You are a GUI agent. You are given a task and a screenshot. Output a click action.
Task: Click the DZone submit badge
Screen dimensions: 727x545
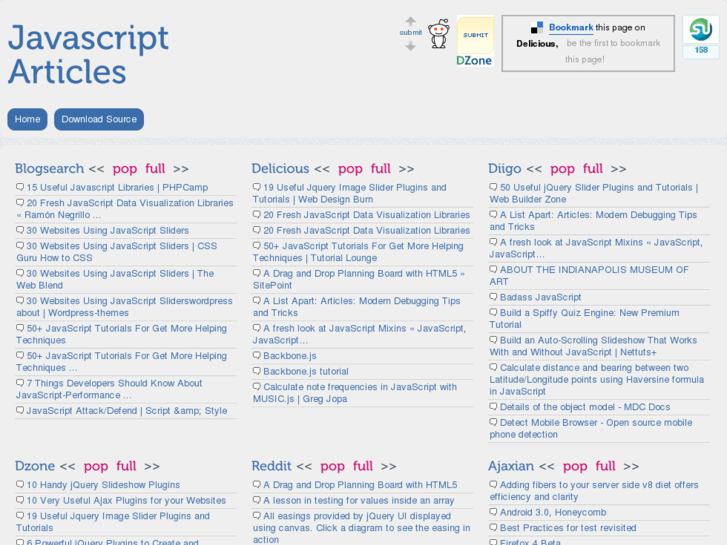475,41
